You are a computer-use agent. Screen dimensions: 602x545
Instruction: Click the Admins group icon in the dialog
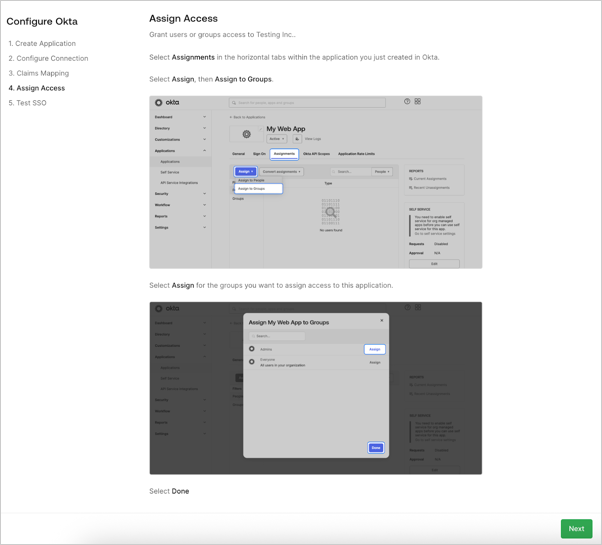[251, 349]
